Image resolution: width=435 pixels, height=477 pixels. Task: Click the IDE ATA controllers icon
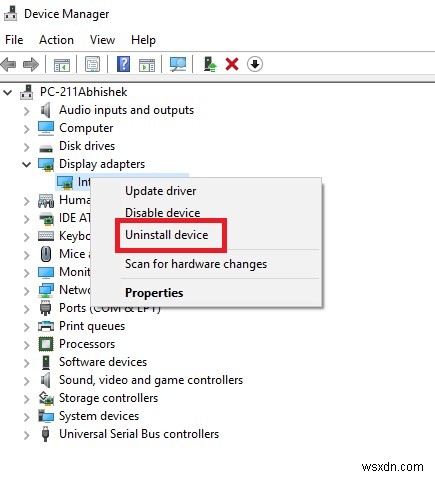point(46,219)
